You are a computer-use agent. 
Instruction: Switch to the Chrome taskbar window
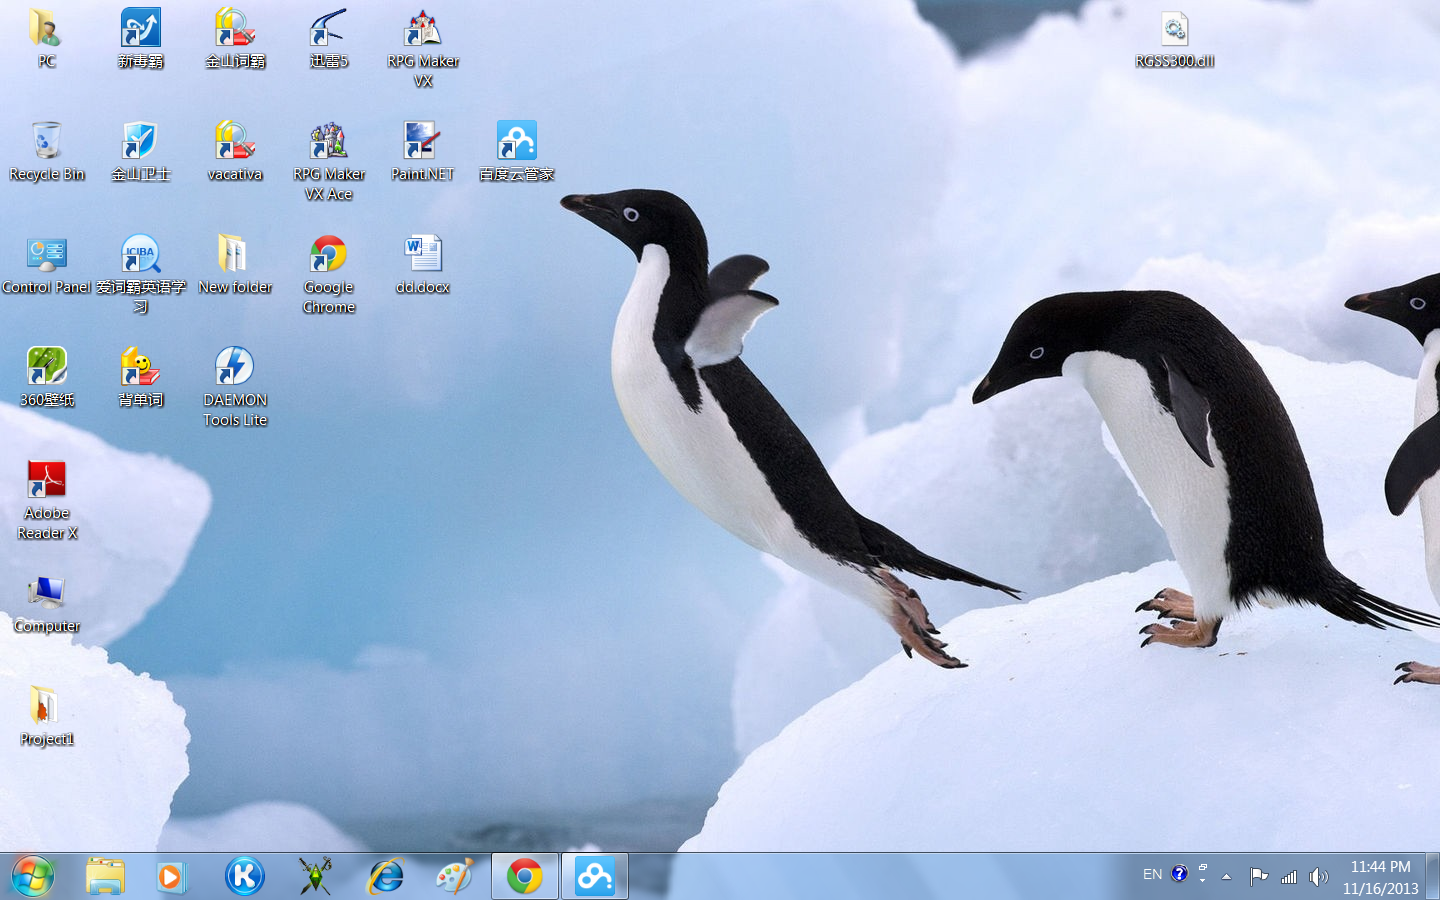pyautogui.click(x=525, y=876)
